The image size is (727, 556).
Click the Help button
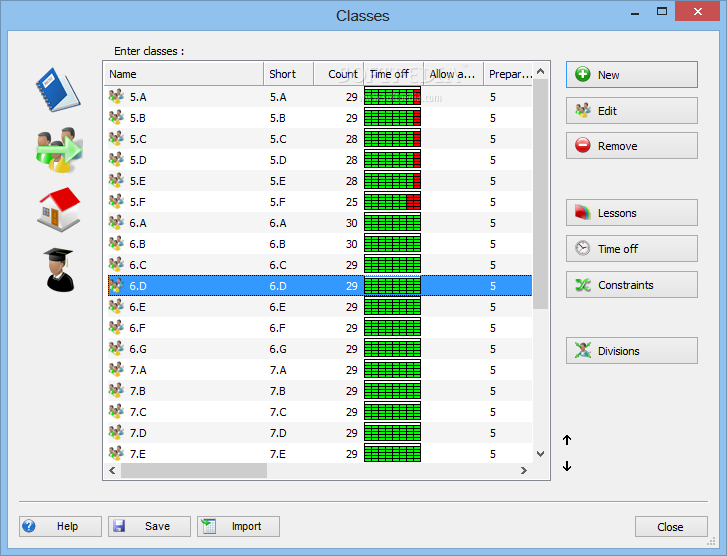(x=60, y=526)
